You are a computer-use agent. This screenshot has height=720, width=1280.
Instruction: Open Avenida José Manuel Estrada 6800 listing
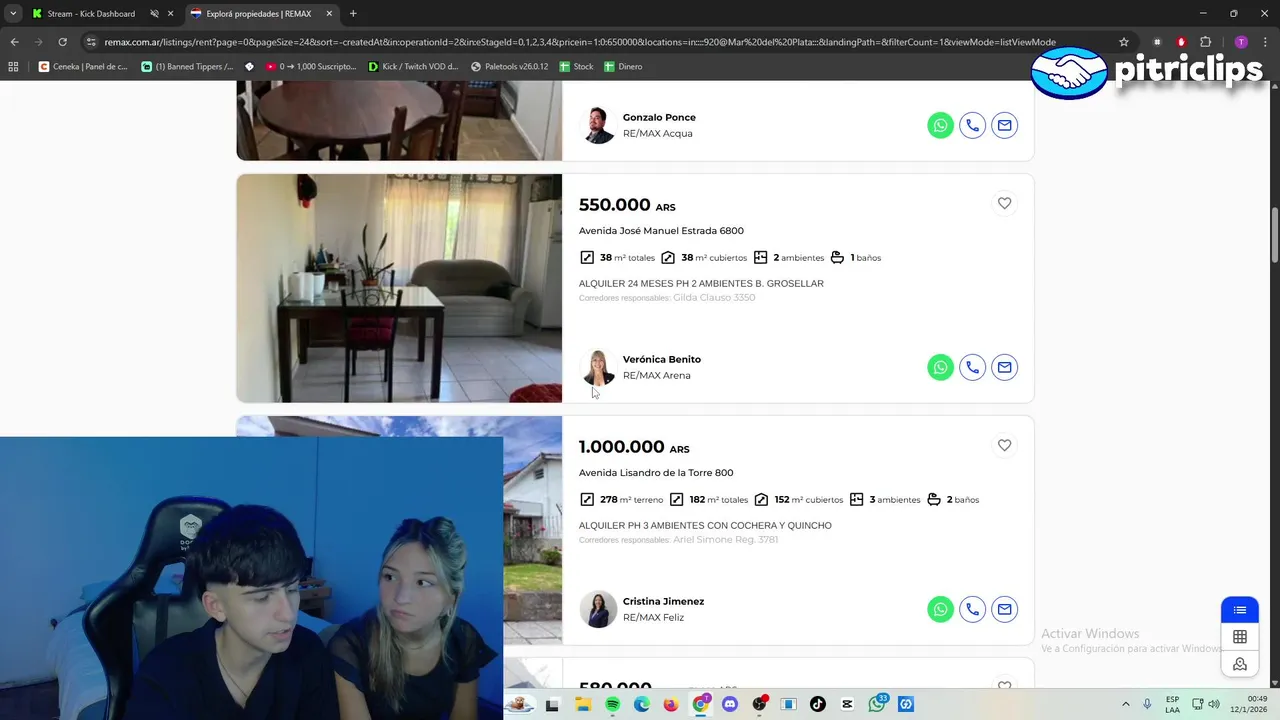coord(661,231)
